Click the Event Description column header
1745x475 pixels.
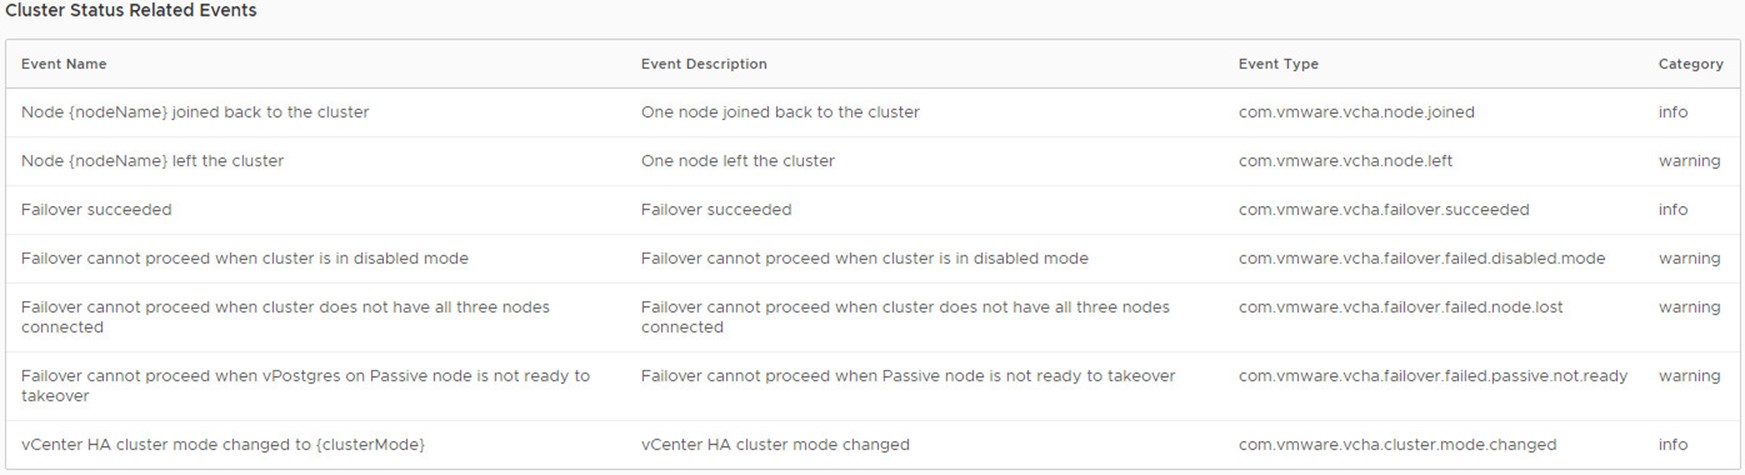pos(704,64)
